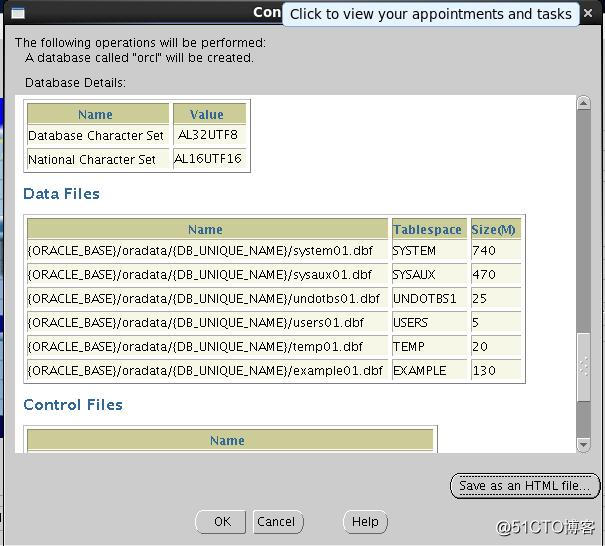Select the system01.dbf file path cell
The height and width of the screenshot is (546, 605).
click(208, 250)
